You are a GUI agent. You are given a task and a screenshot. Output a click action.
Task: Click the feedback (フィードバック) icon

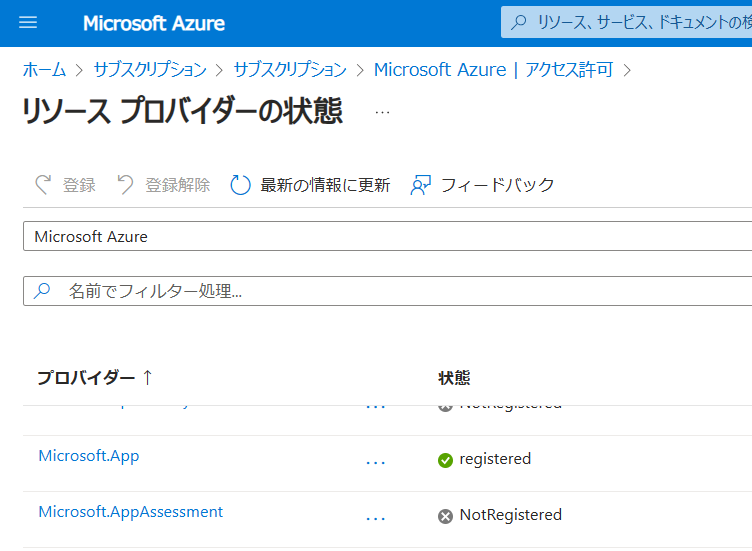tap(421, 185)
